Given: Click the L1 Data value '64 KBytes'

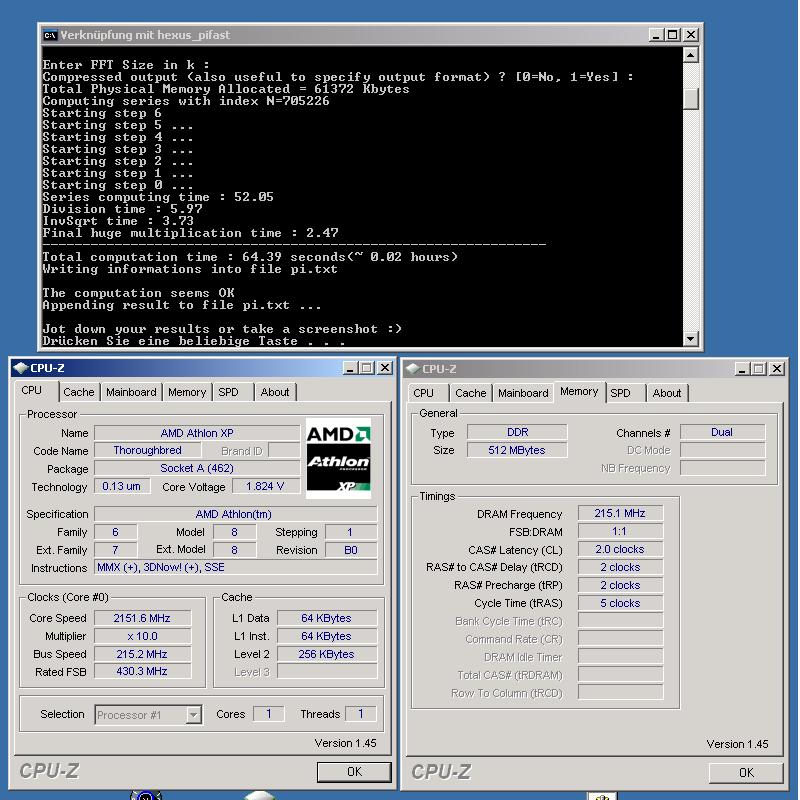Looking at the screenshot, I should point(327,618).
